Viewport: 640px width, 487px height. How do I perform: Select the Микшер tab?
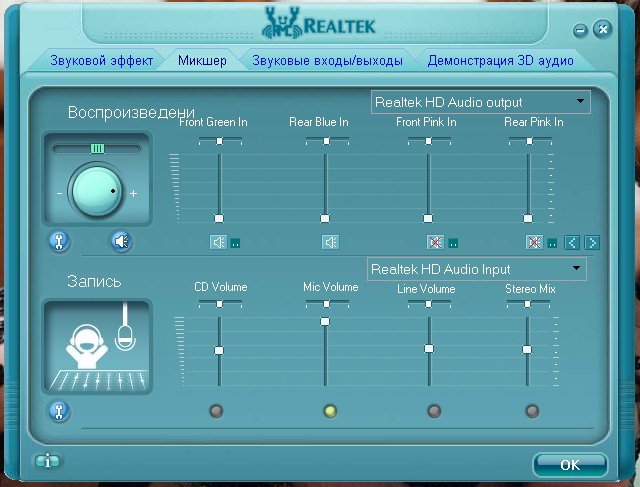coord(202,60)
